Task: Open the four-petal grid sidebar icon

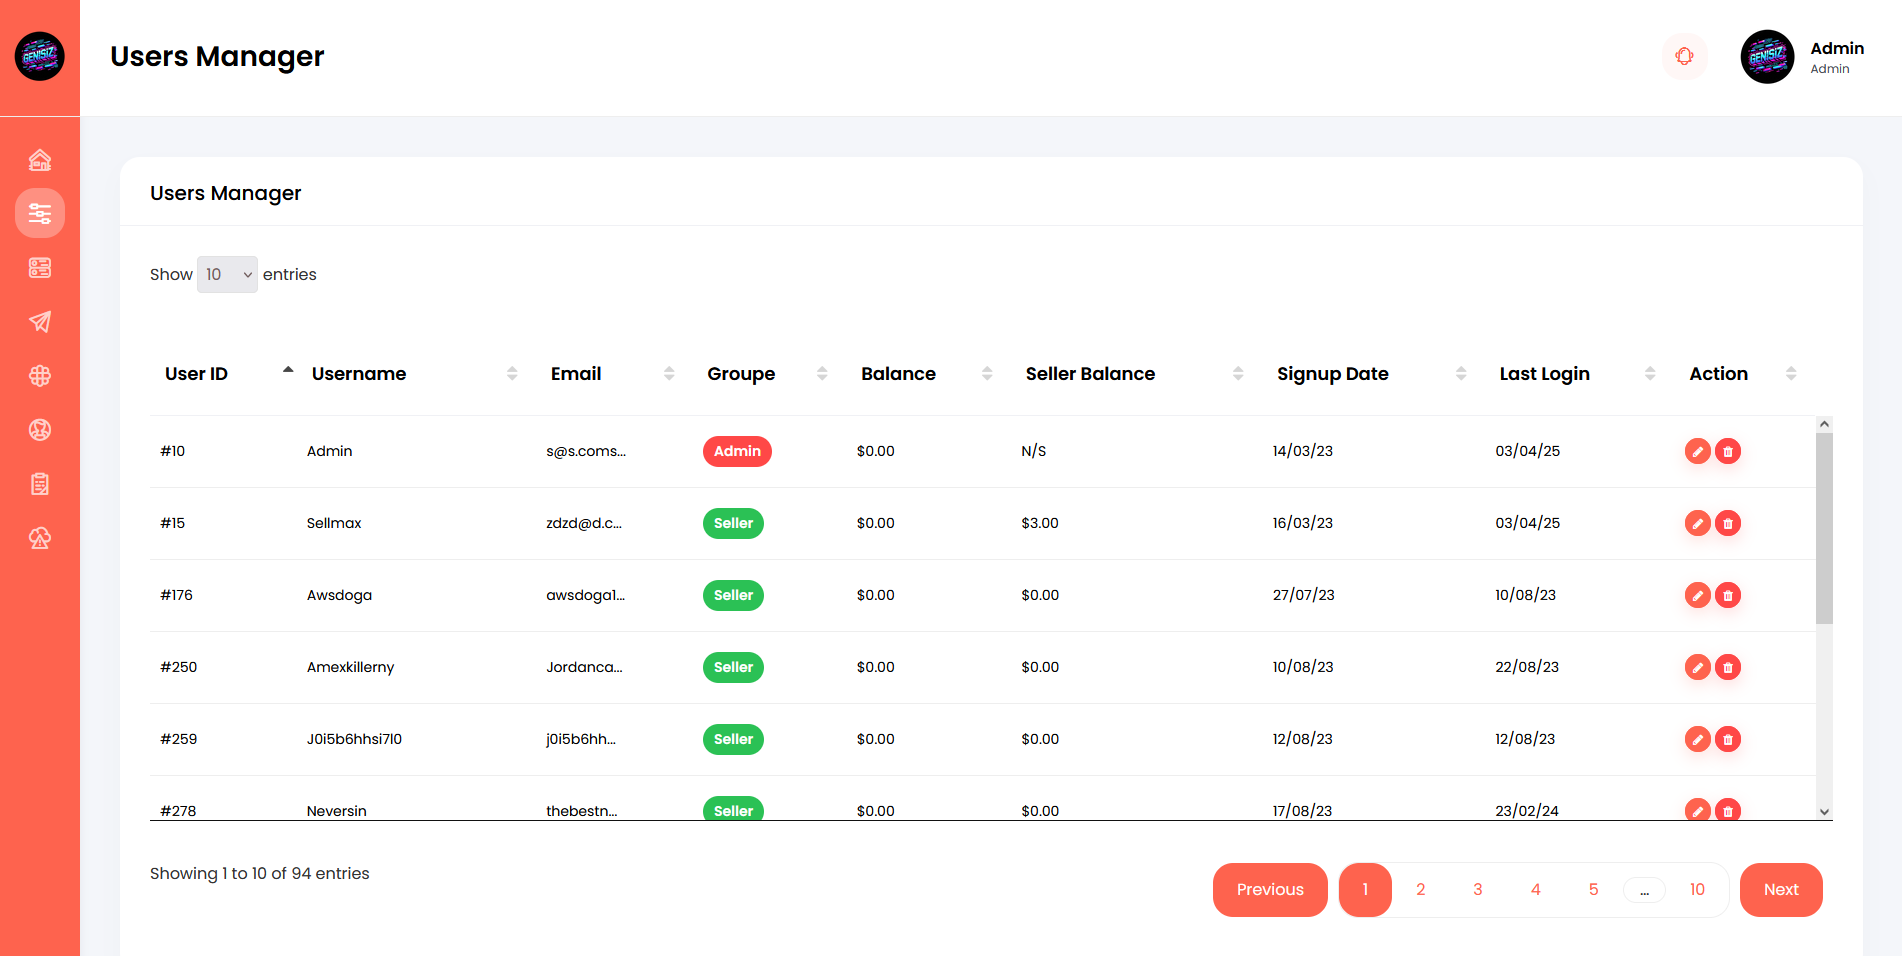Action: [x=40, y=376]
